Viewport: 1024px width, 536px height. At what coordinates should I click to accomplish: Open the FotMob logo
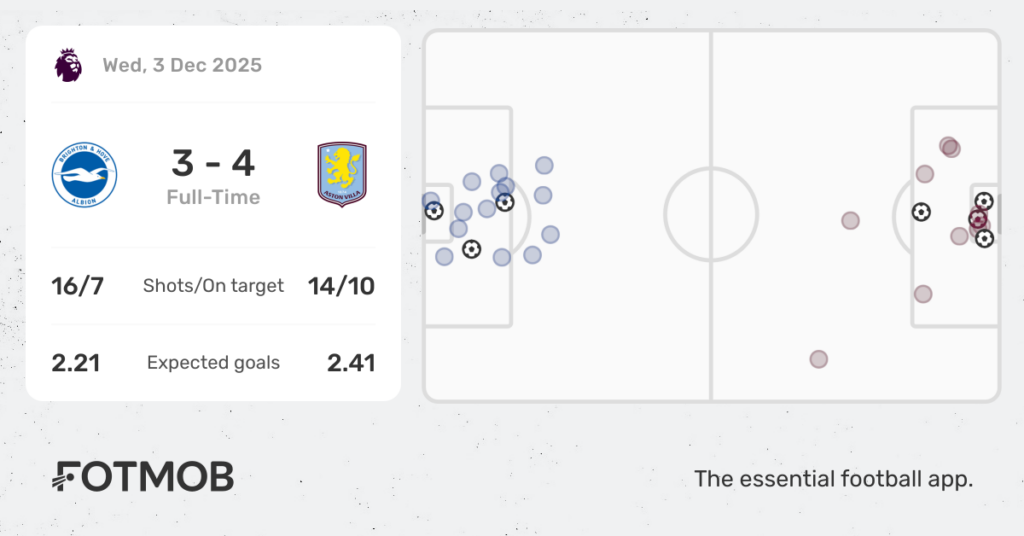(x=143, y=477)
